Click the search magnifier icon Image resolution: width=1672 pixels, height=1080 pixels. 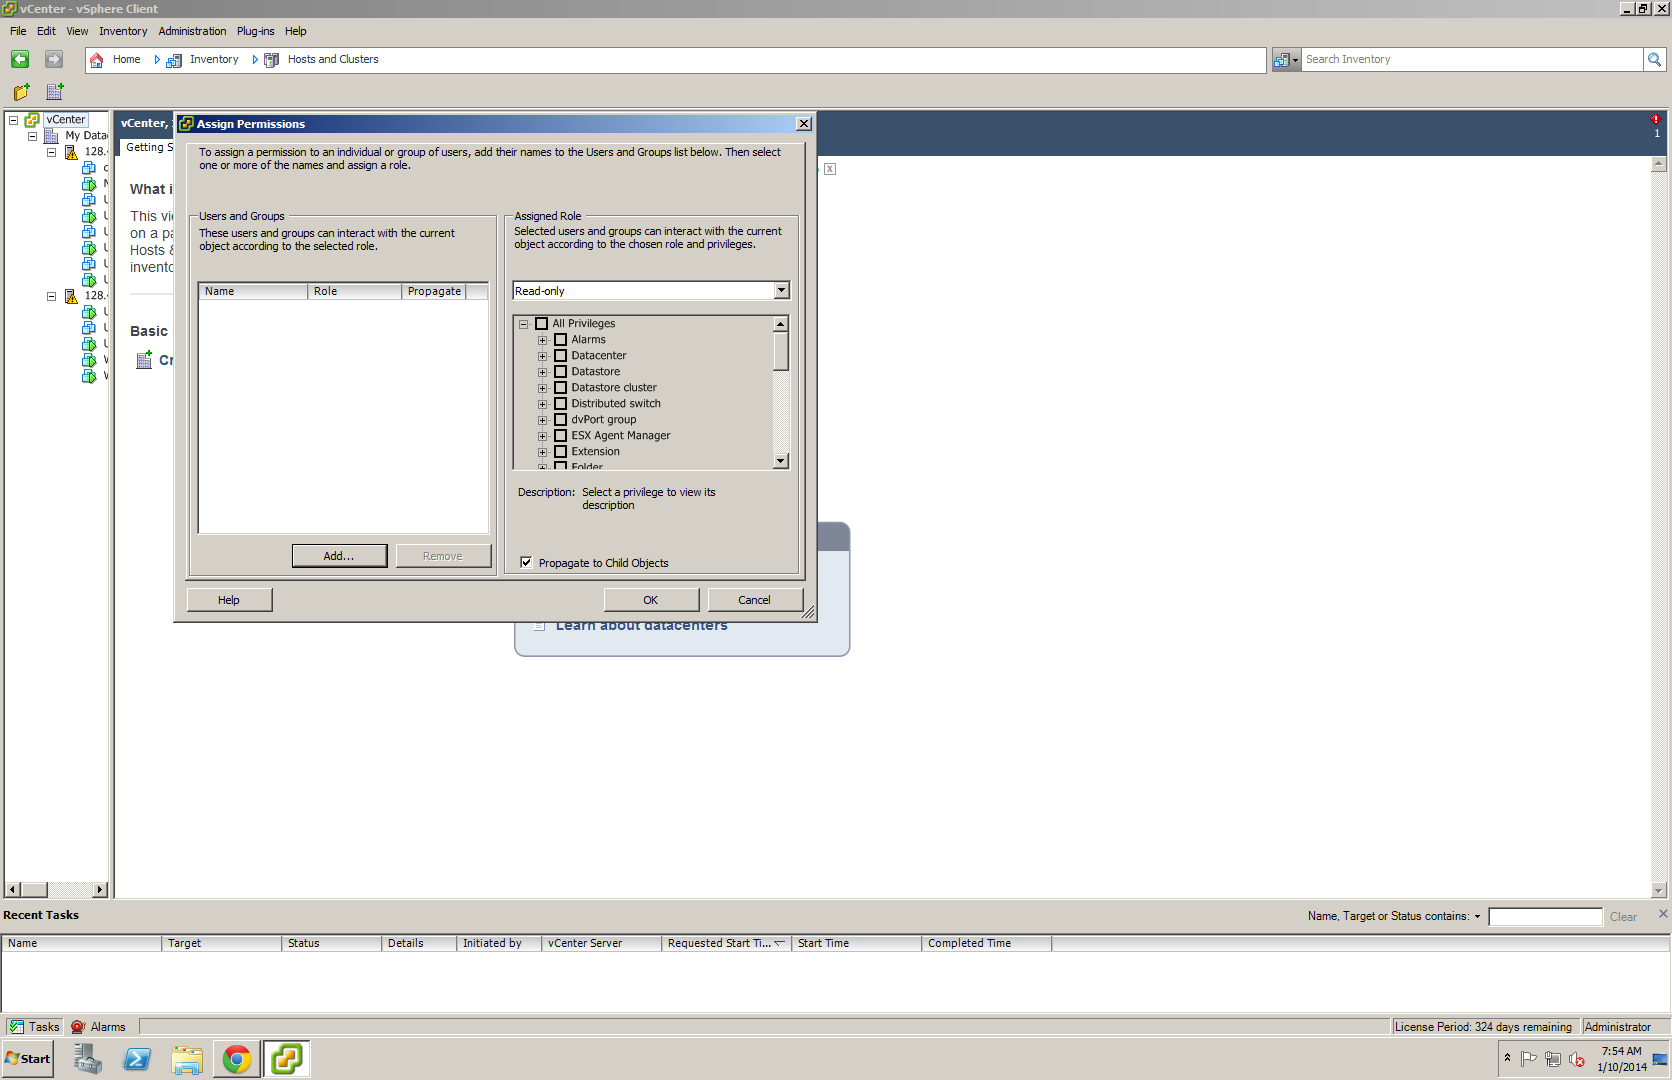(1655, 60)
